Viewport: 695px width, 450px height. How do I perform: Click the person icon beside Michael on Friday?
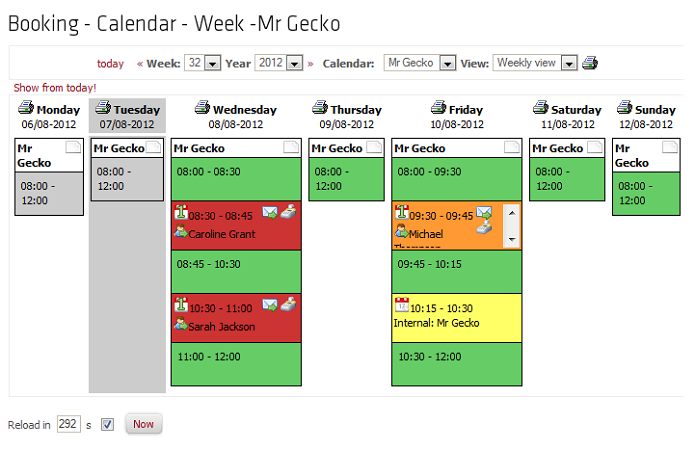402,231
